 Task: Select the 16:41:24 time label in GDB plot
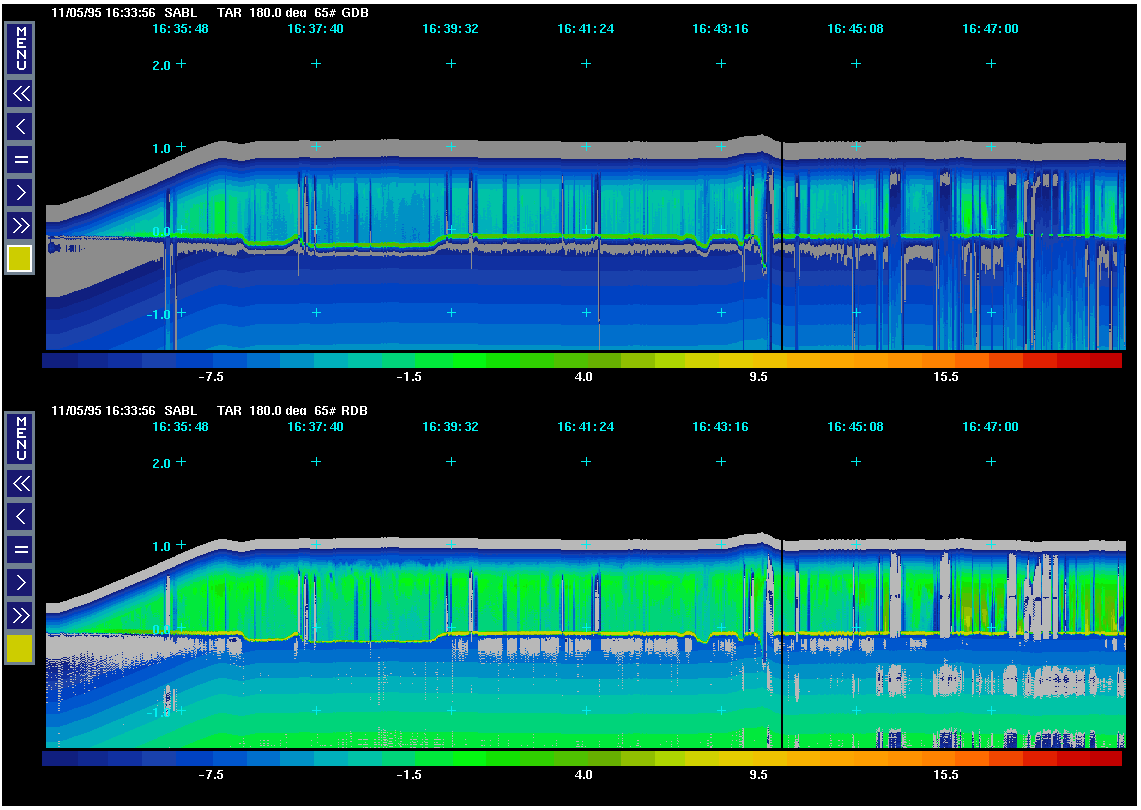pos(586,29)
